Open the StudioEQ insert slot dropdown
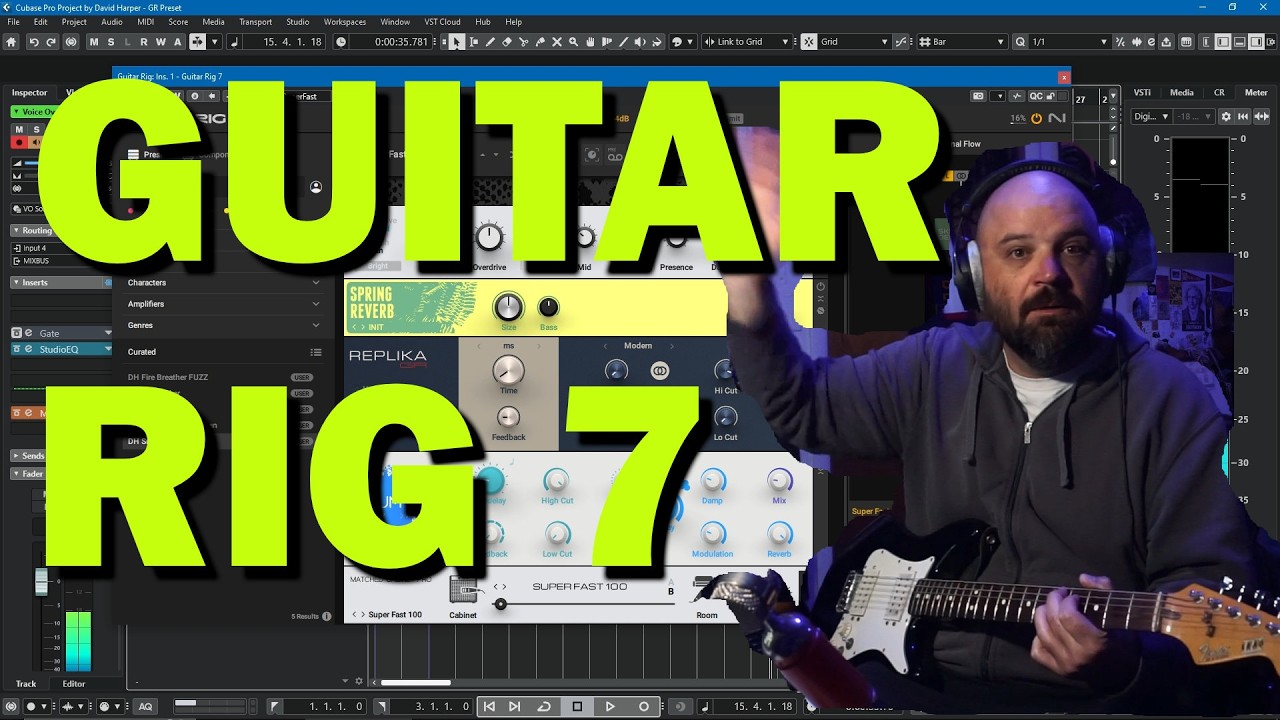This screenshot has width=1280, height=720. coord(108,349)
